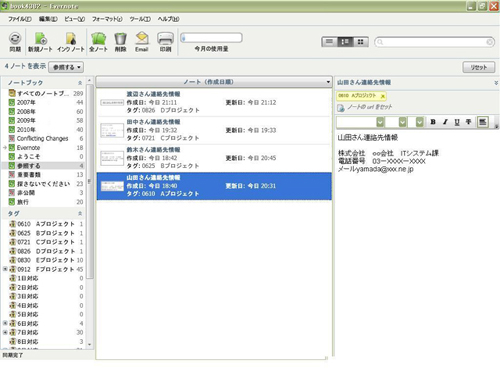Expand the 0912 F project tag
Viewport: 500px width, 375px height.
[5, 269]
